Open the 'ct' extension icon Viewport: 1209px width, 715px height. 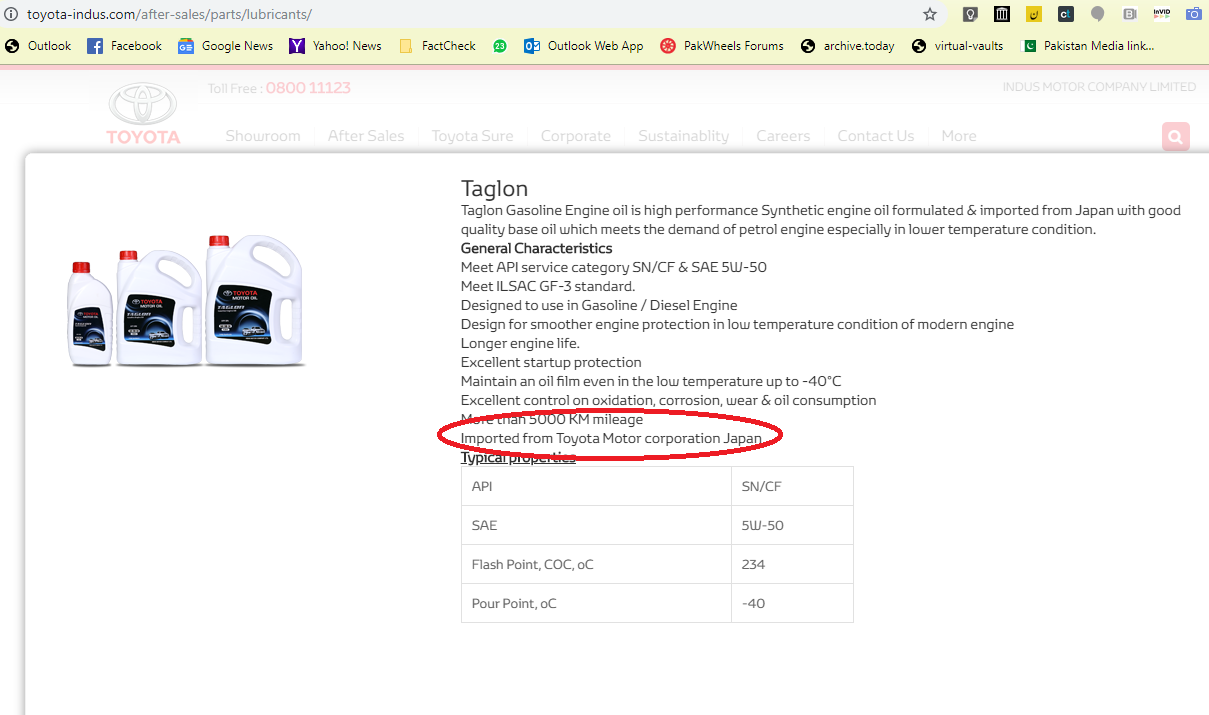click(1066, 14)
